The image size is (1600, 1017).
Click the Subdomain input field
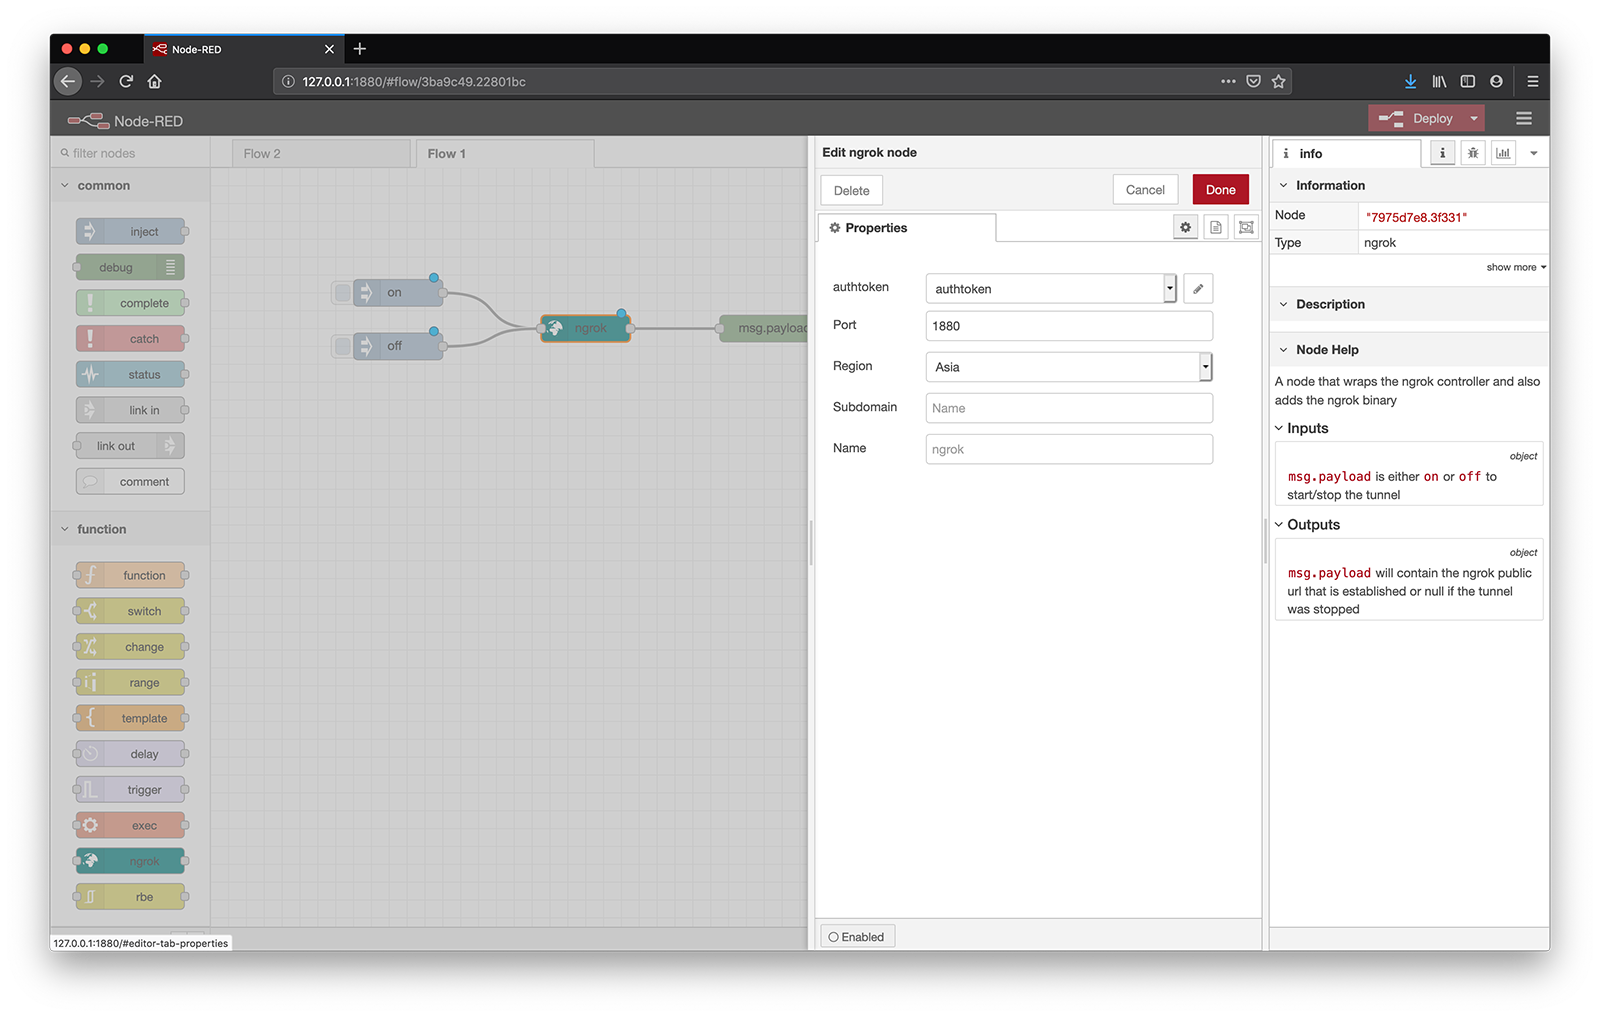pos(1069,408)
